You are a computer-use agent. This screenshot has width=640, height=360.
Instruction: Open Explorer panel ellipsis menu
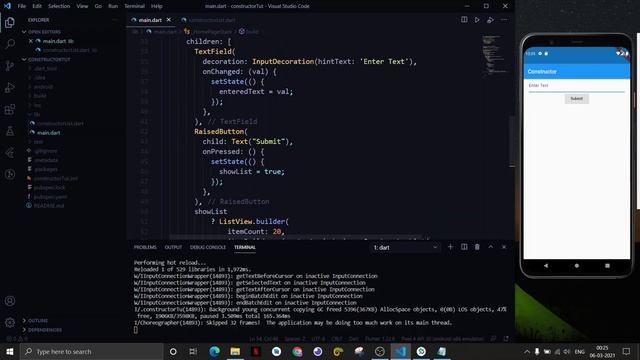[x=115, y=20]
